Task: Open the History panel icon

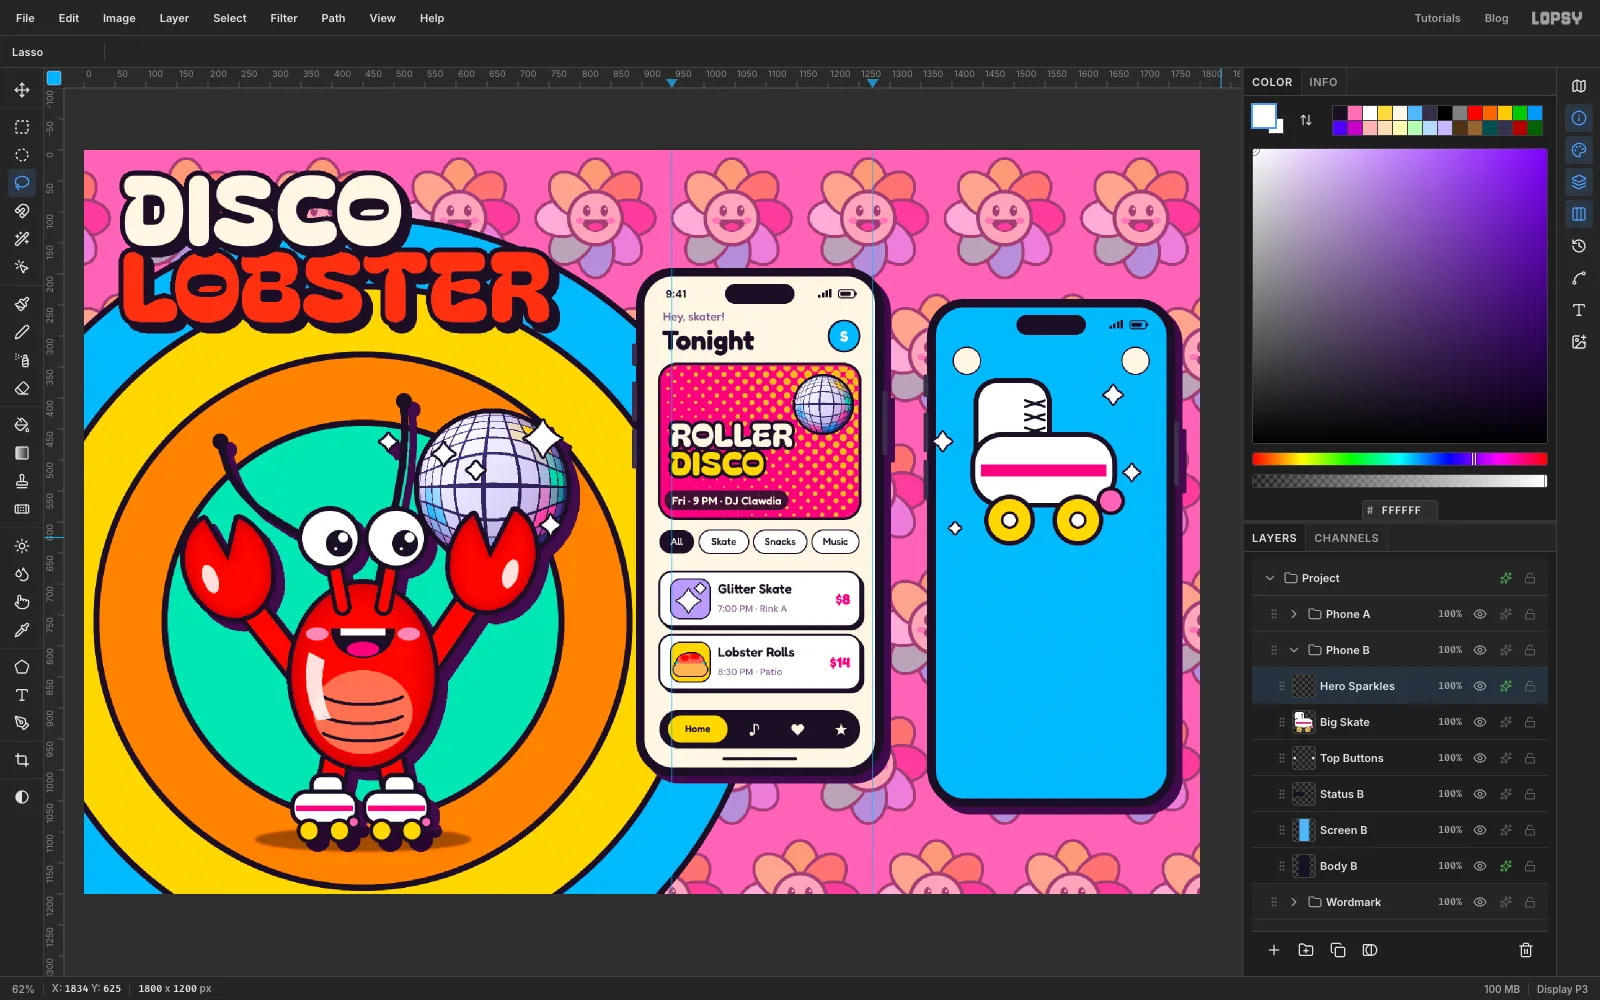Action: 1579,246
